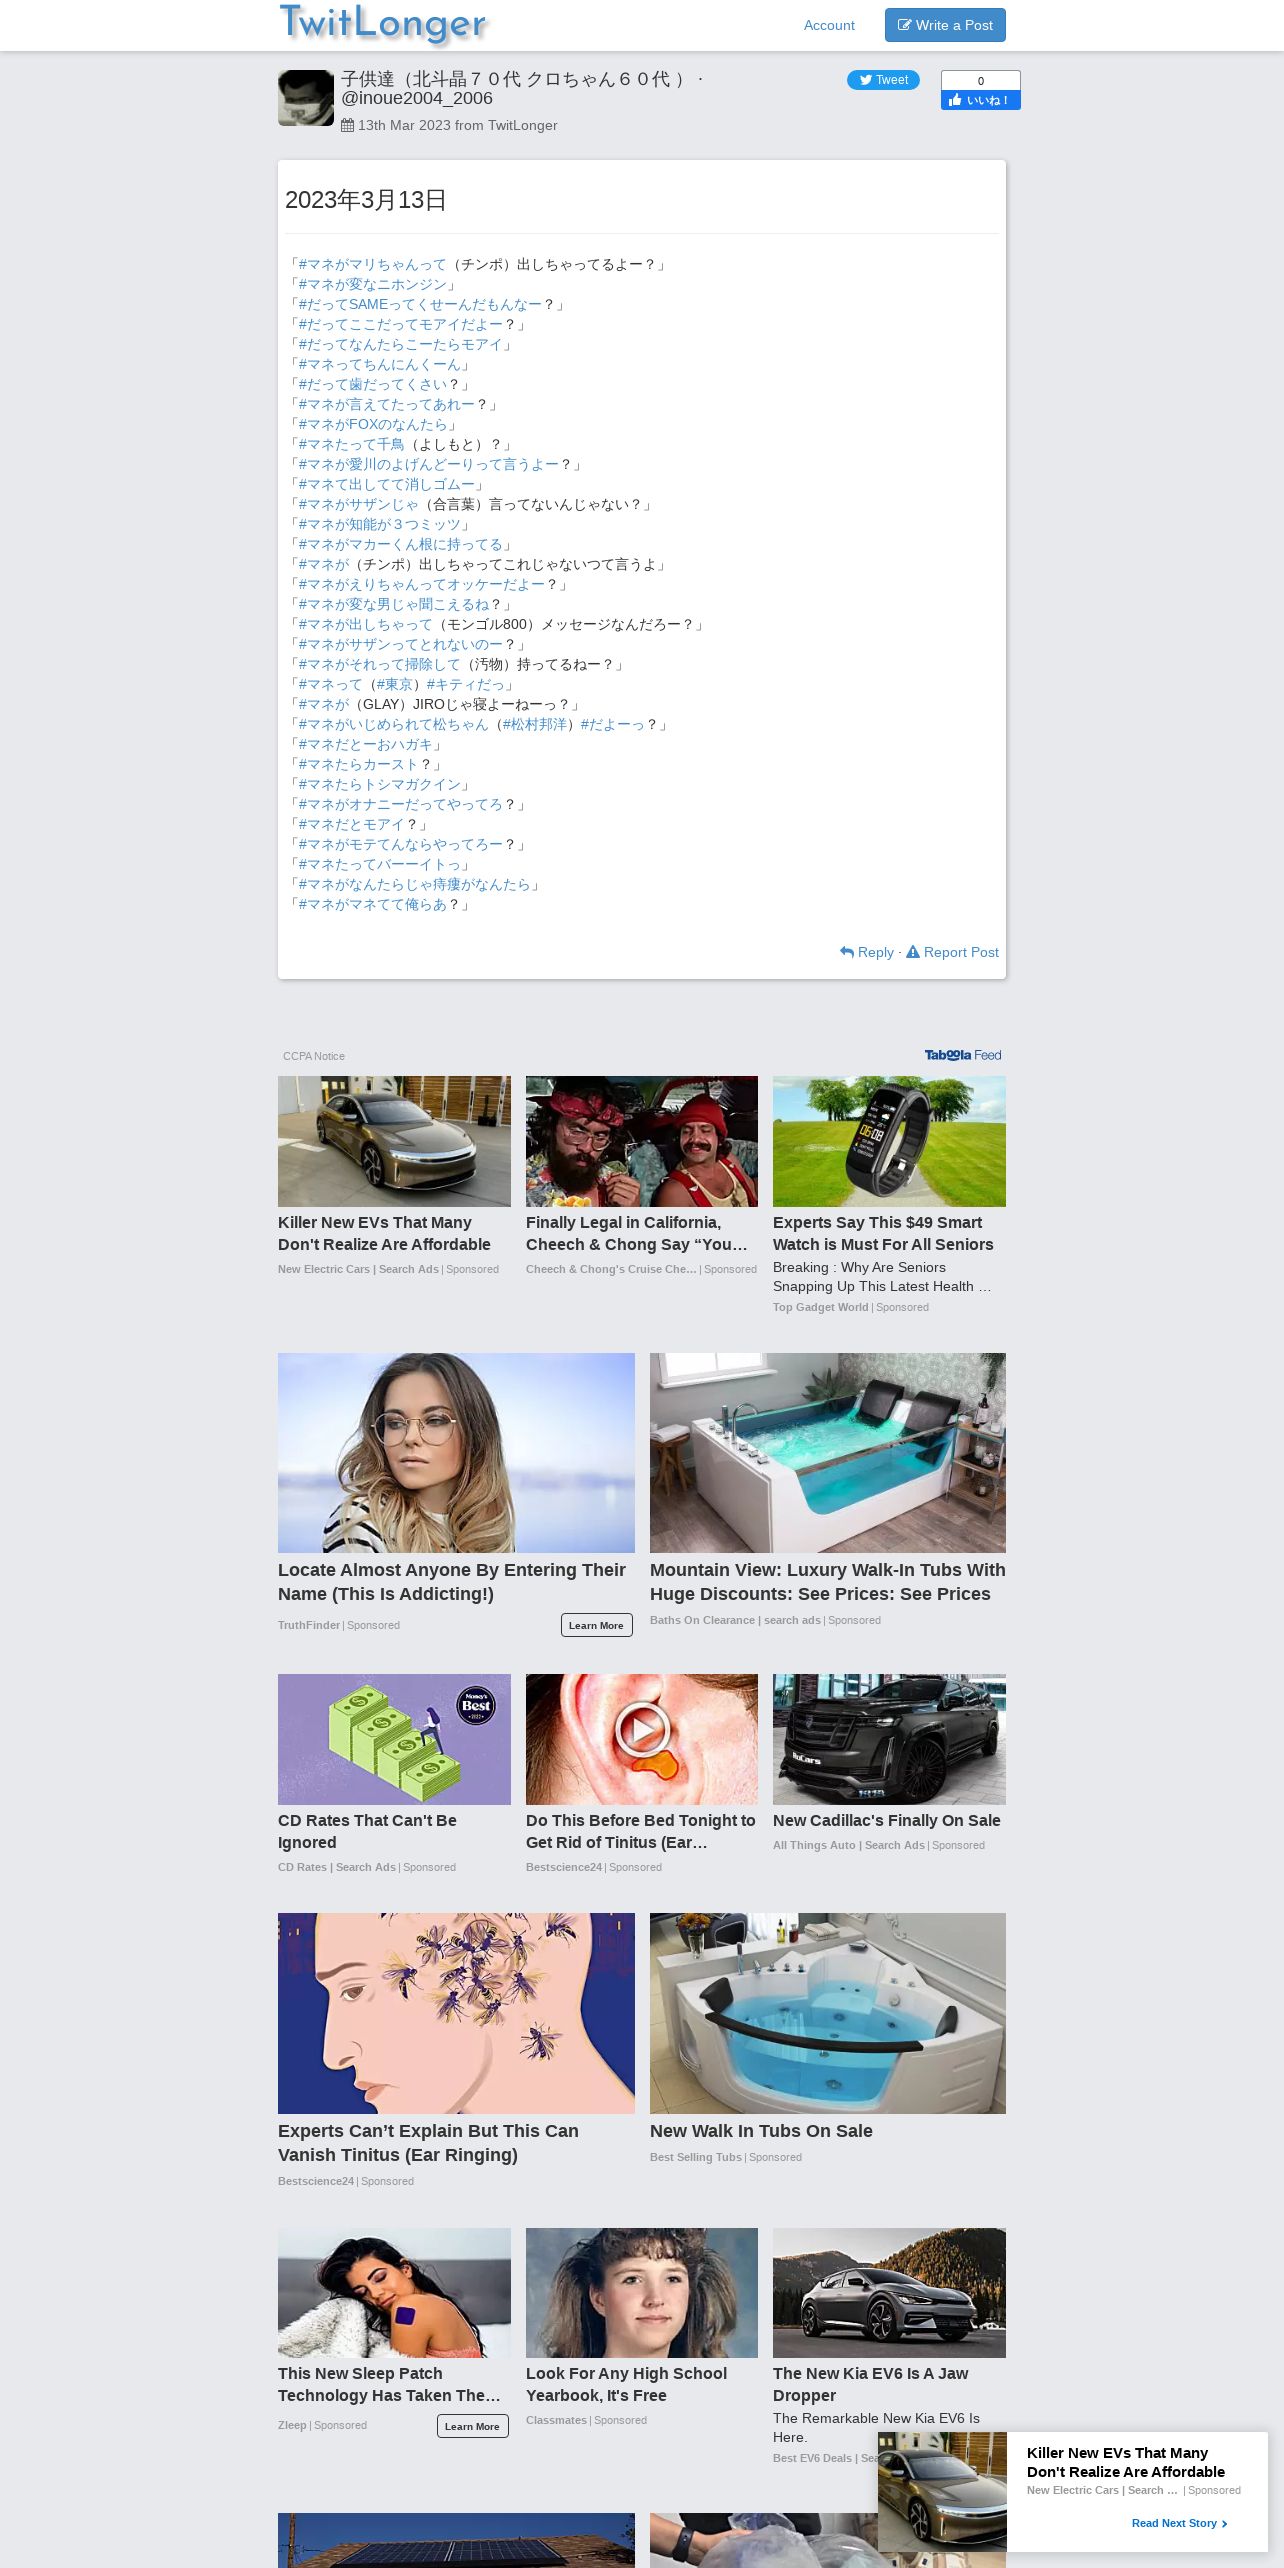Viewport: 1284px width, 2568px height.
Task: Open the $49 Smart Watch ad image
Action: point(889,1141)
